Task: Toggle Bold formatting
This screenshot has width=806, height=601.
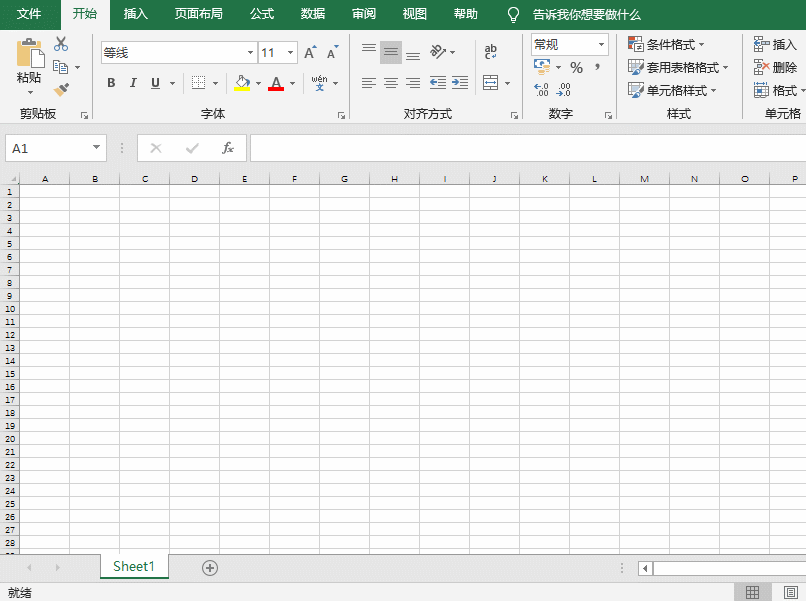Action: (111, 83)
